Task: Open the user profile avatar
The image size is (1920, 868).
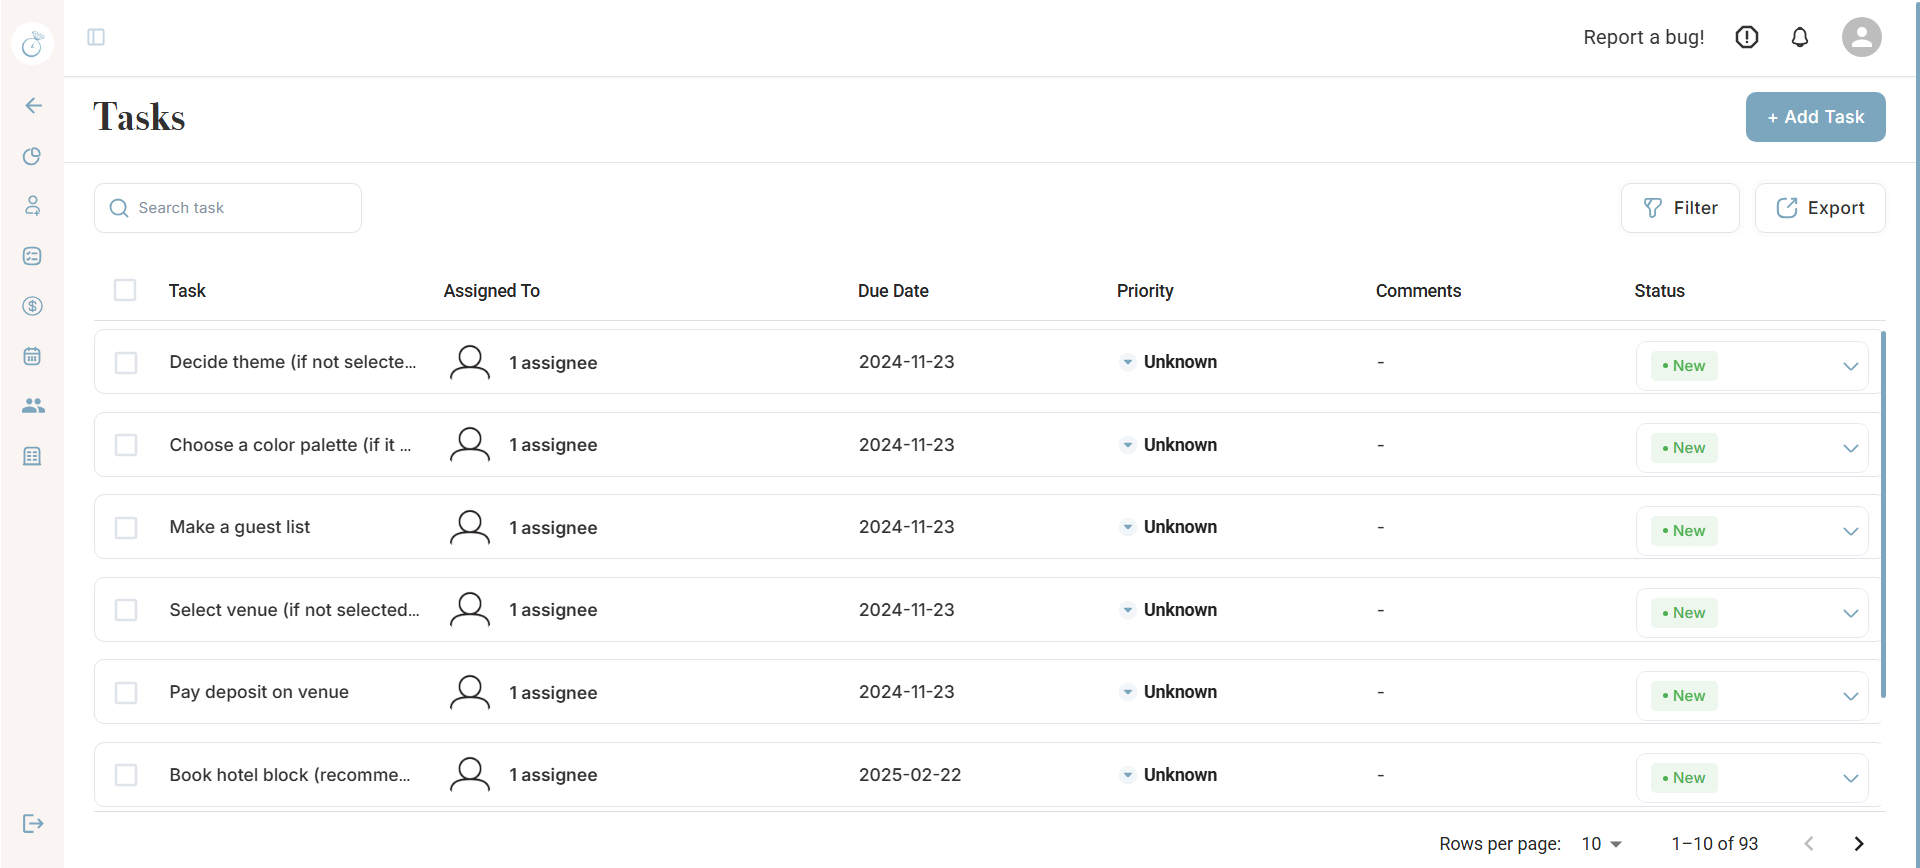Action: click(1862, 37)
